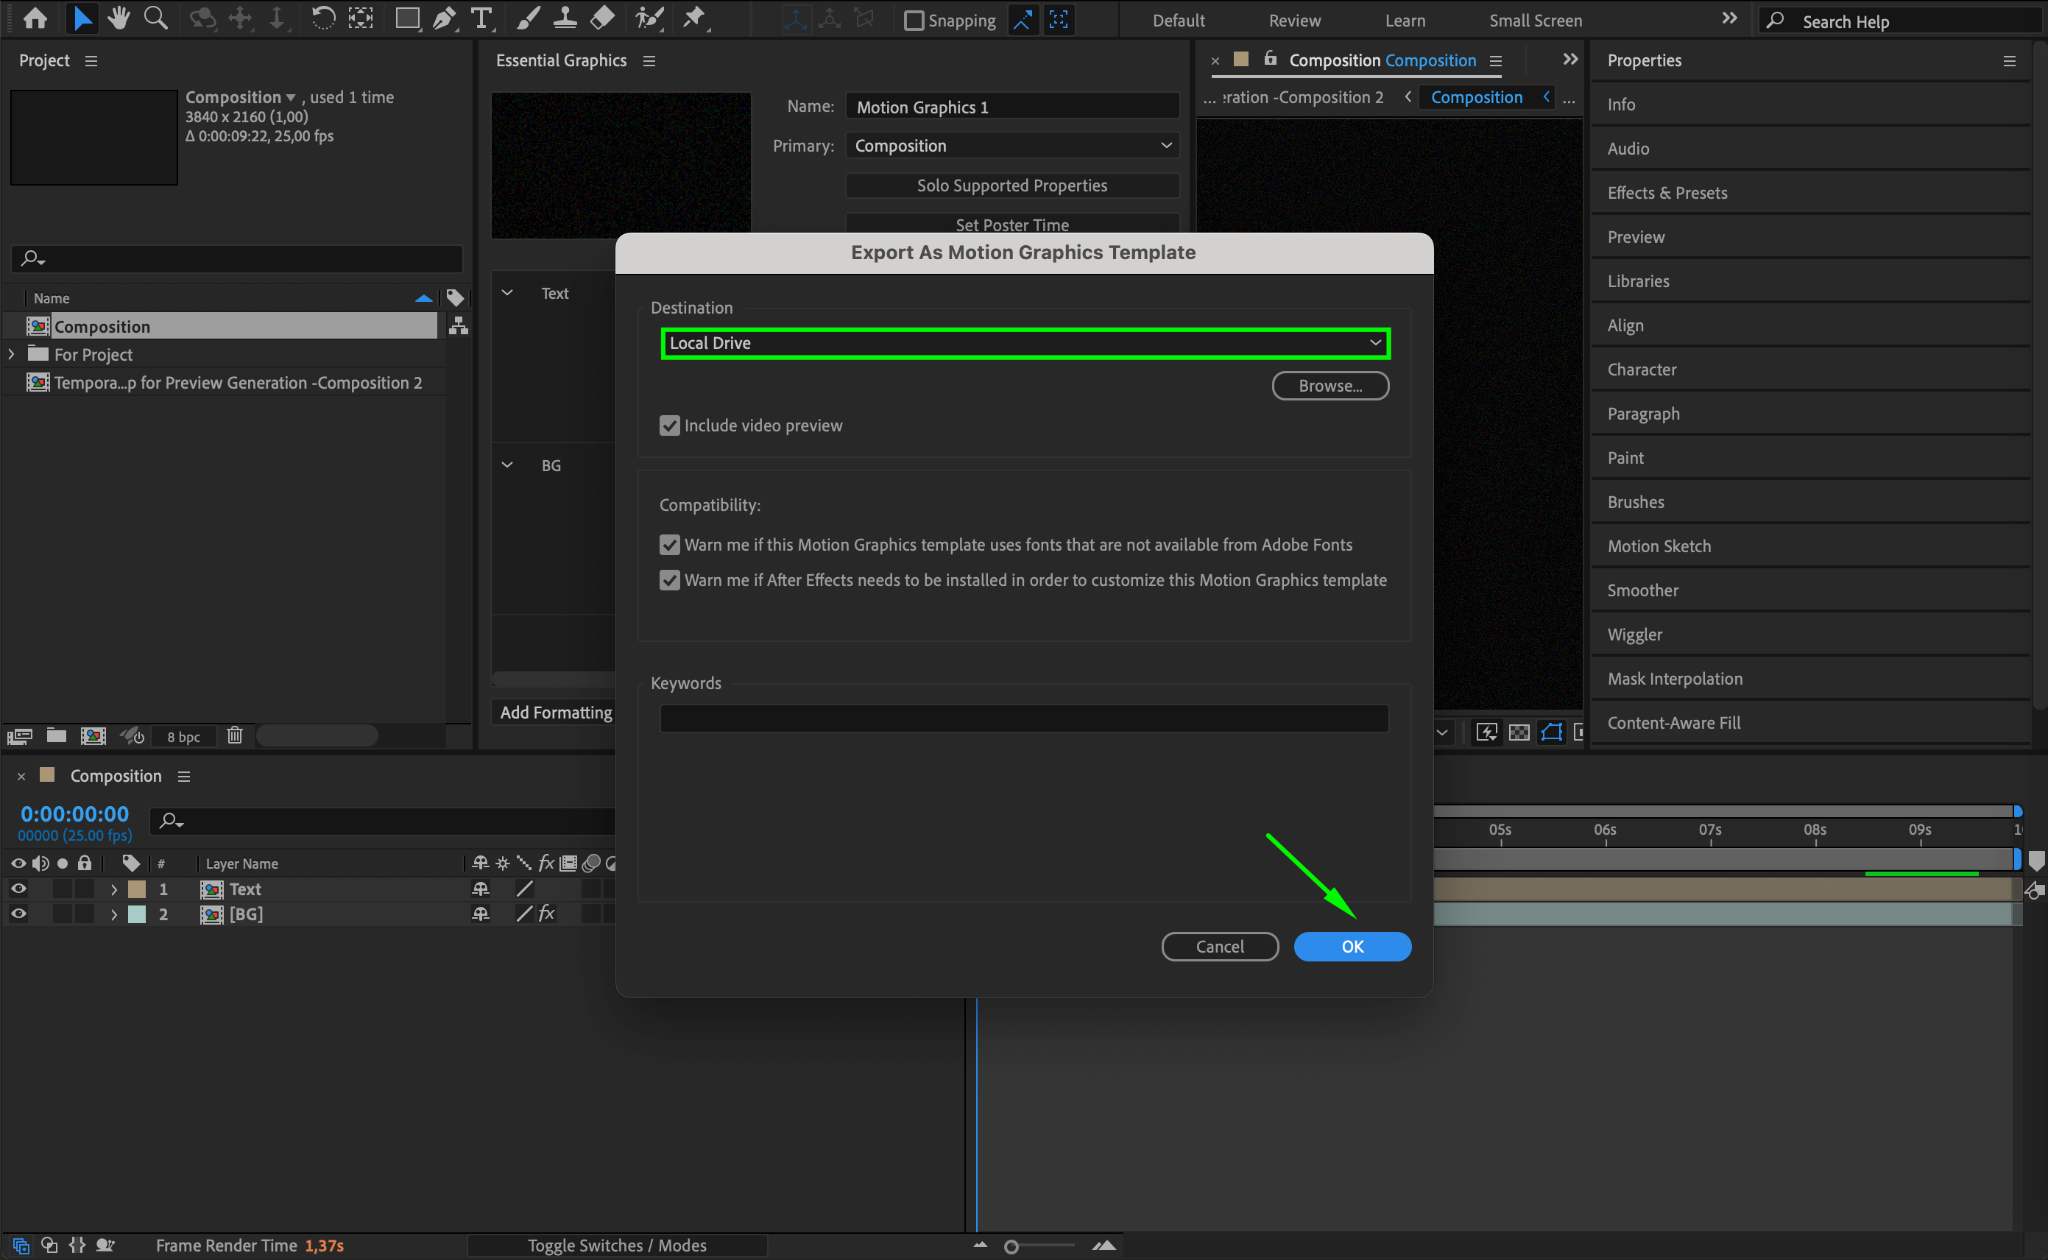2048x1260 pixels.
Task: Select the Eraser tool
Action: pos(602,18)
